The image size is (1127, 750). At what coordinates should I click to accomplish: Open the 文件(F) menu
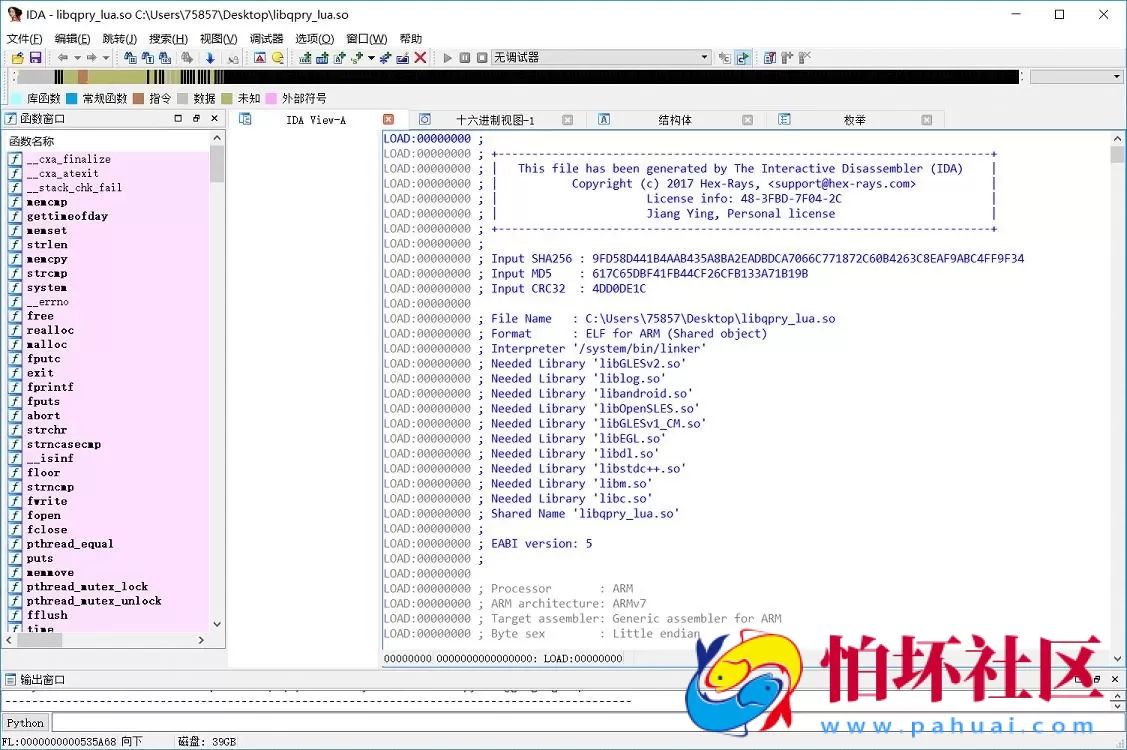pyautogui.click(x=24, y=39)
